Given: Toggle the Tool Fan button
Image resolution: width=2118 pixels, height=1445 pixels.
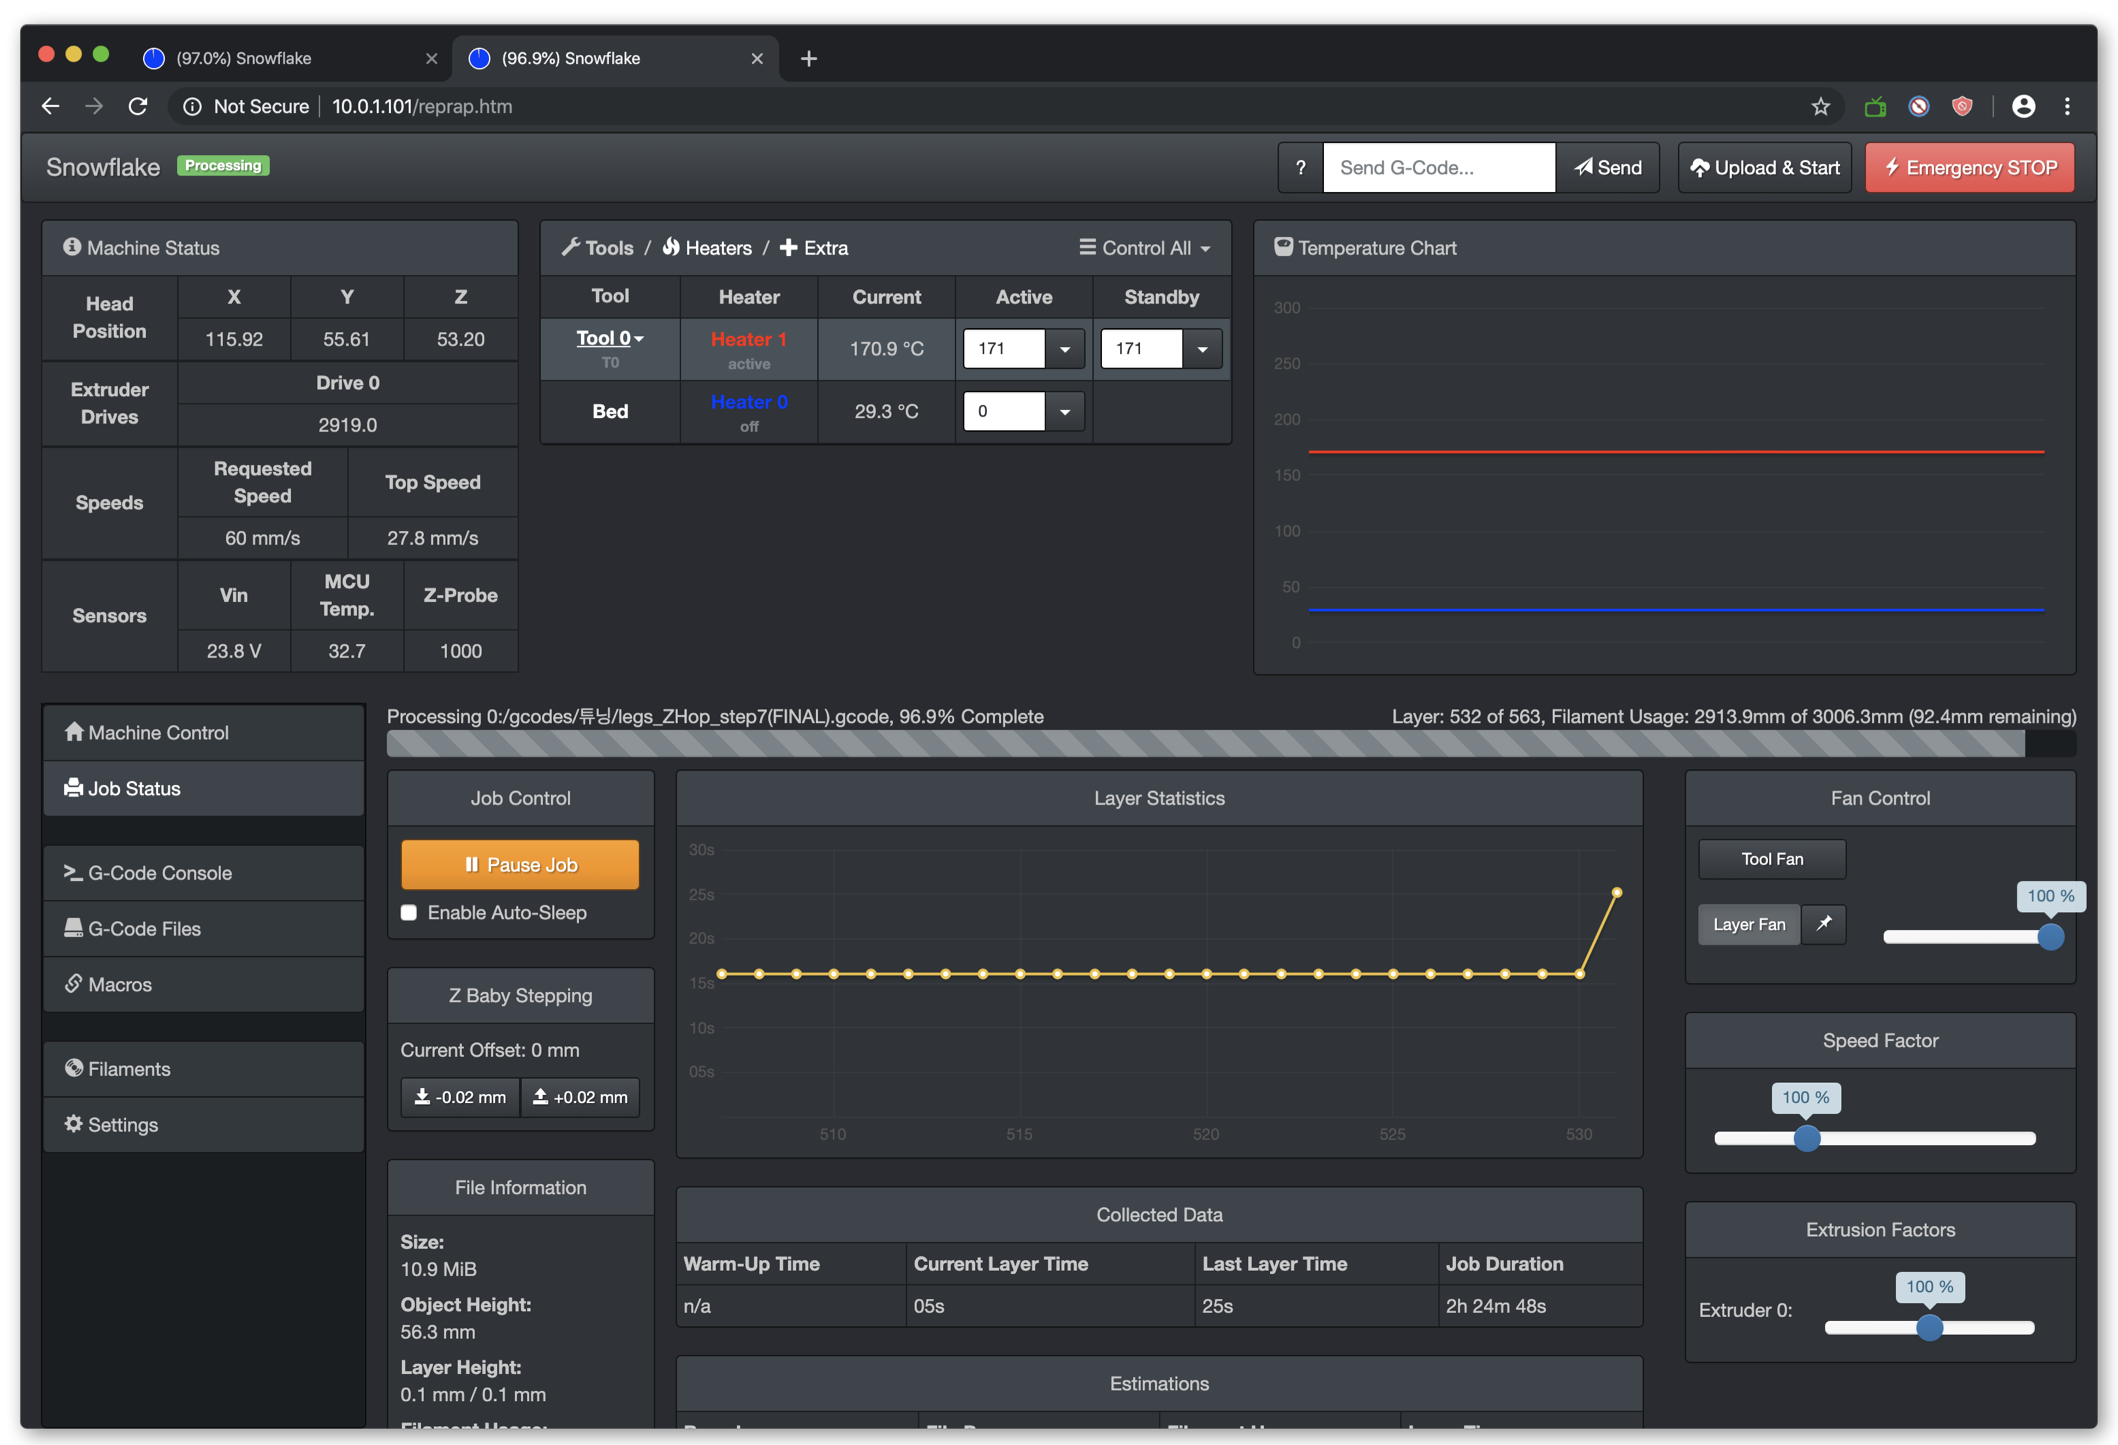Looking at the screenshot, I should 1771,859.
